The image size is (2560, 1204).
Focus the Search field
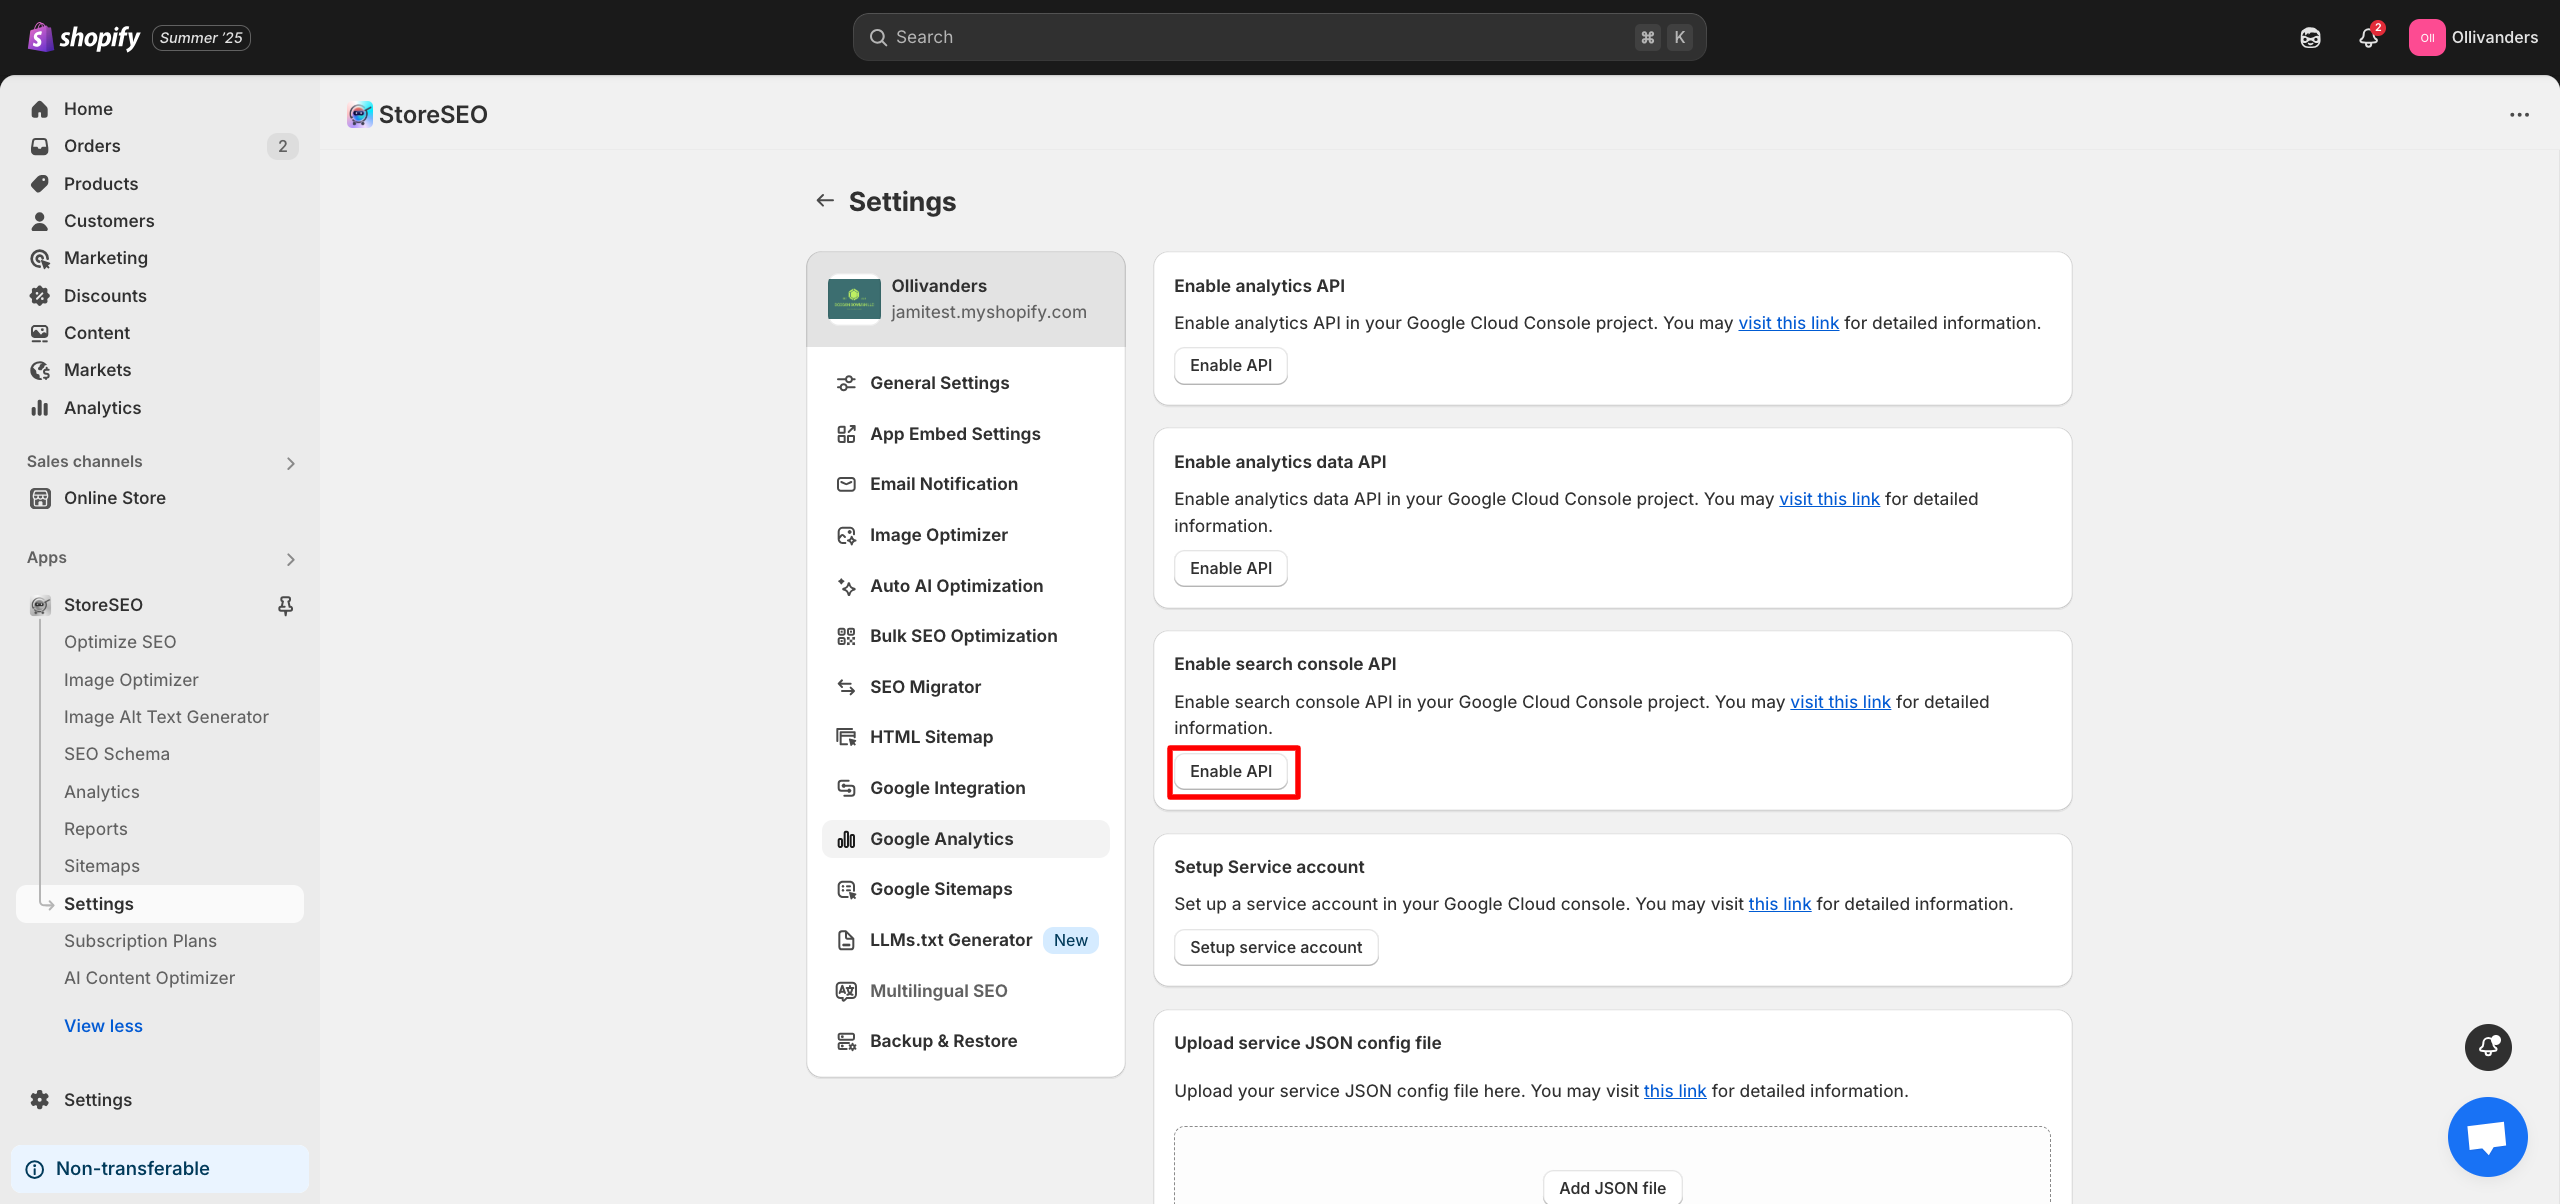[x=1279, y=37]
